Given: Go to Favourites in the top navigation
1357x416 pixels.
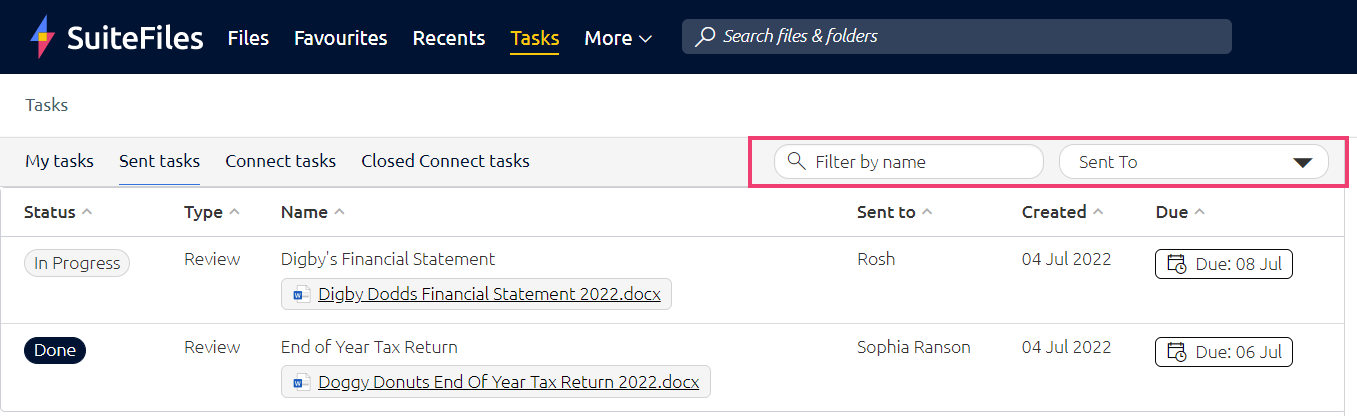Looking at the screenshot, I should [340, 38].
